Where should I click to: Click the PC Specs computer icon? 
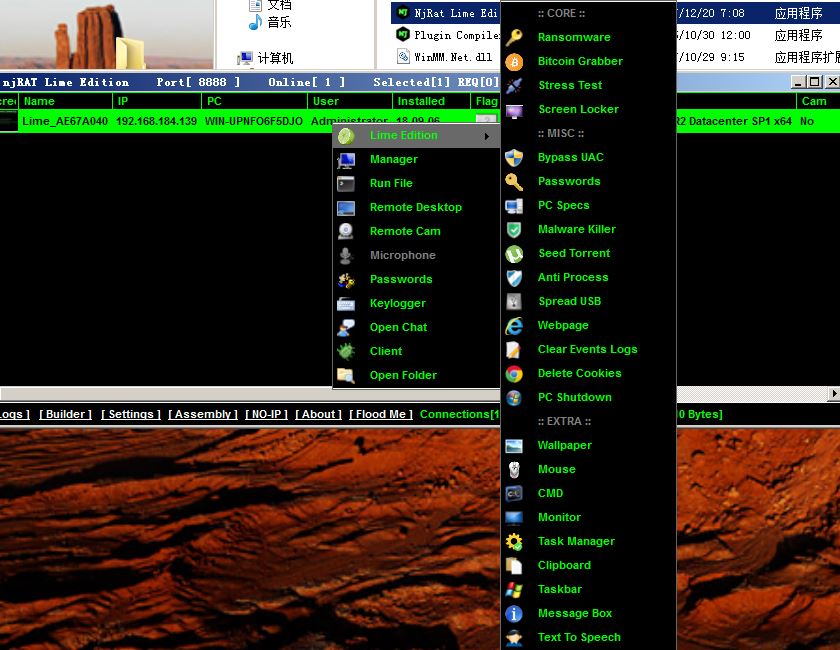coord(514,206)
